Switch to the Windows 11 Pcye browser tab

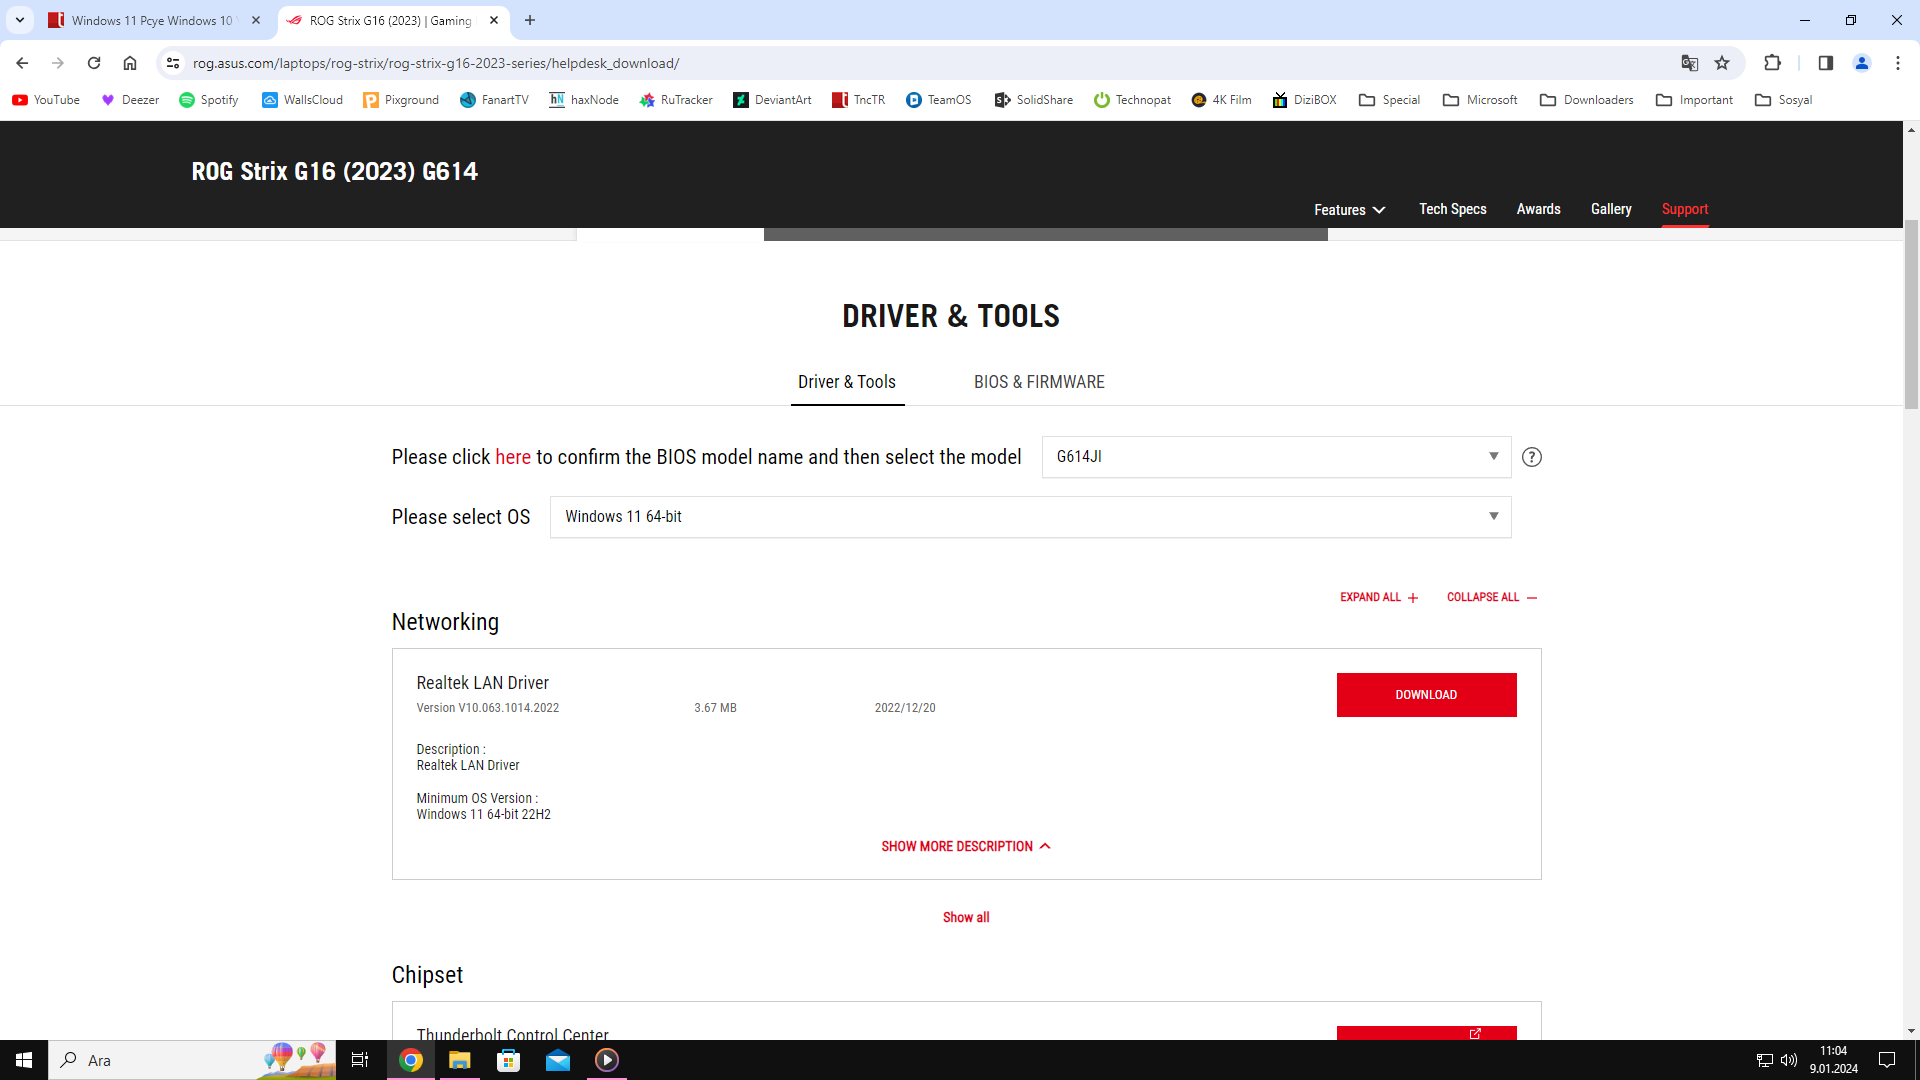[152, 20]
